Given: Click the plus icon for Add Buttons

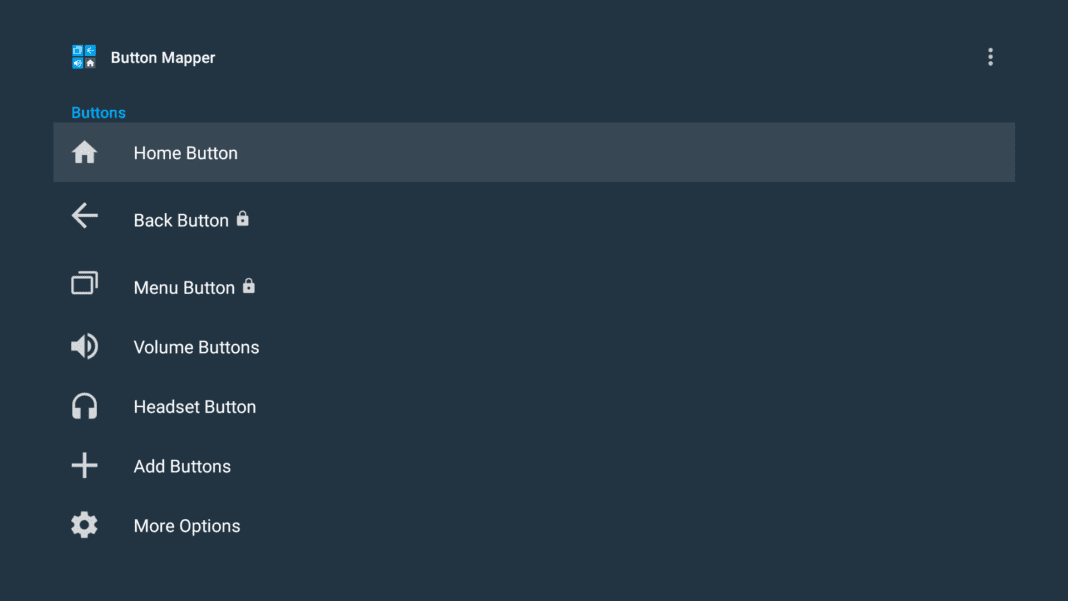Looking at the screenshot, I should 85,465.
